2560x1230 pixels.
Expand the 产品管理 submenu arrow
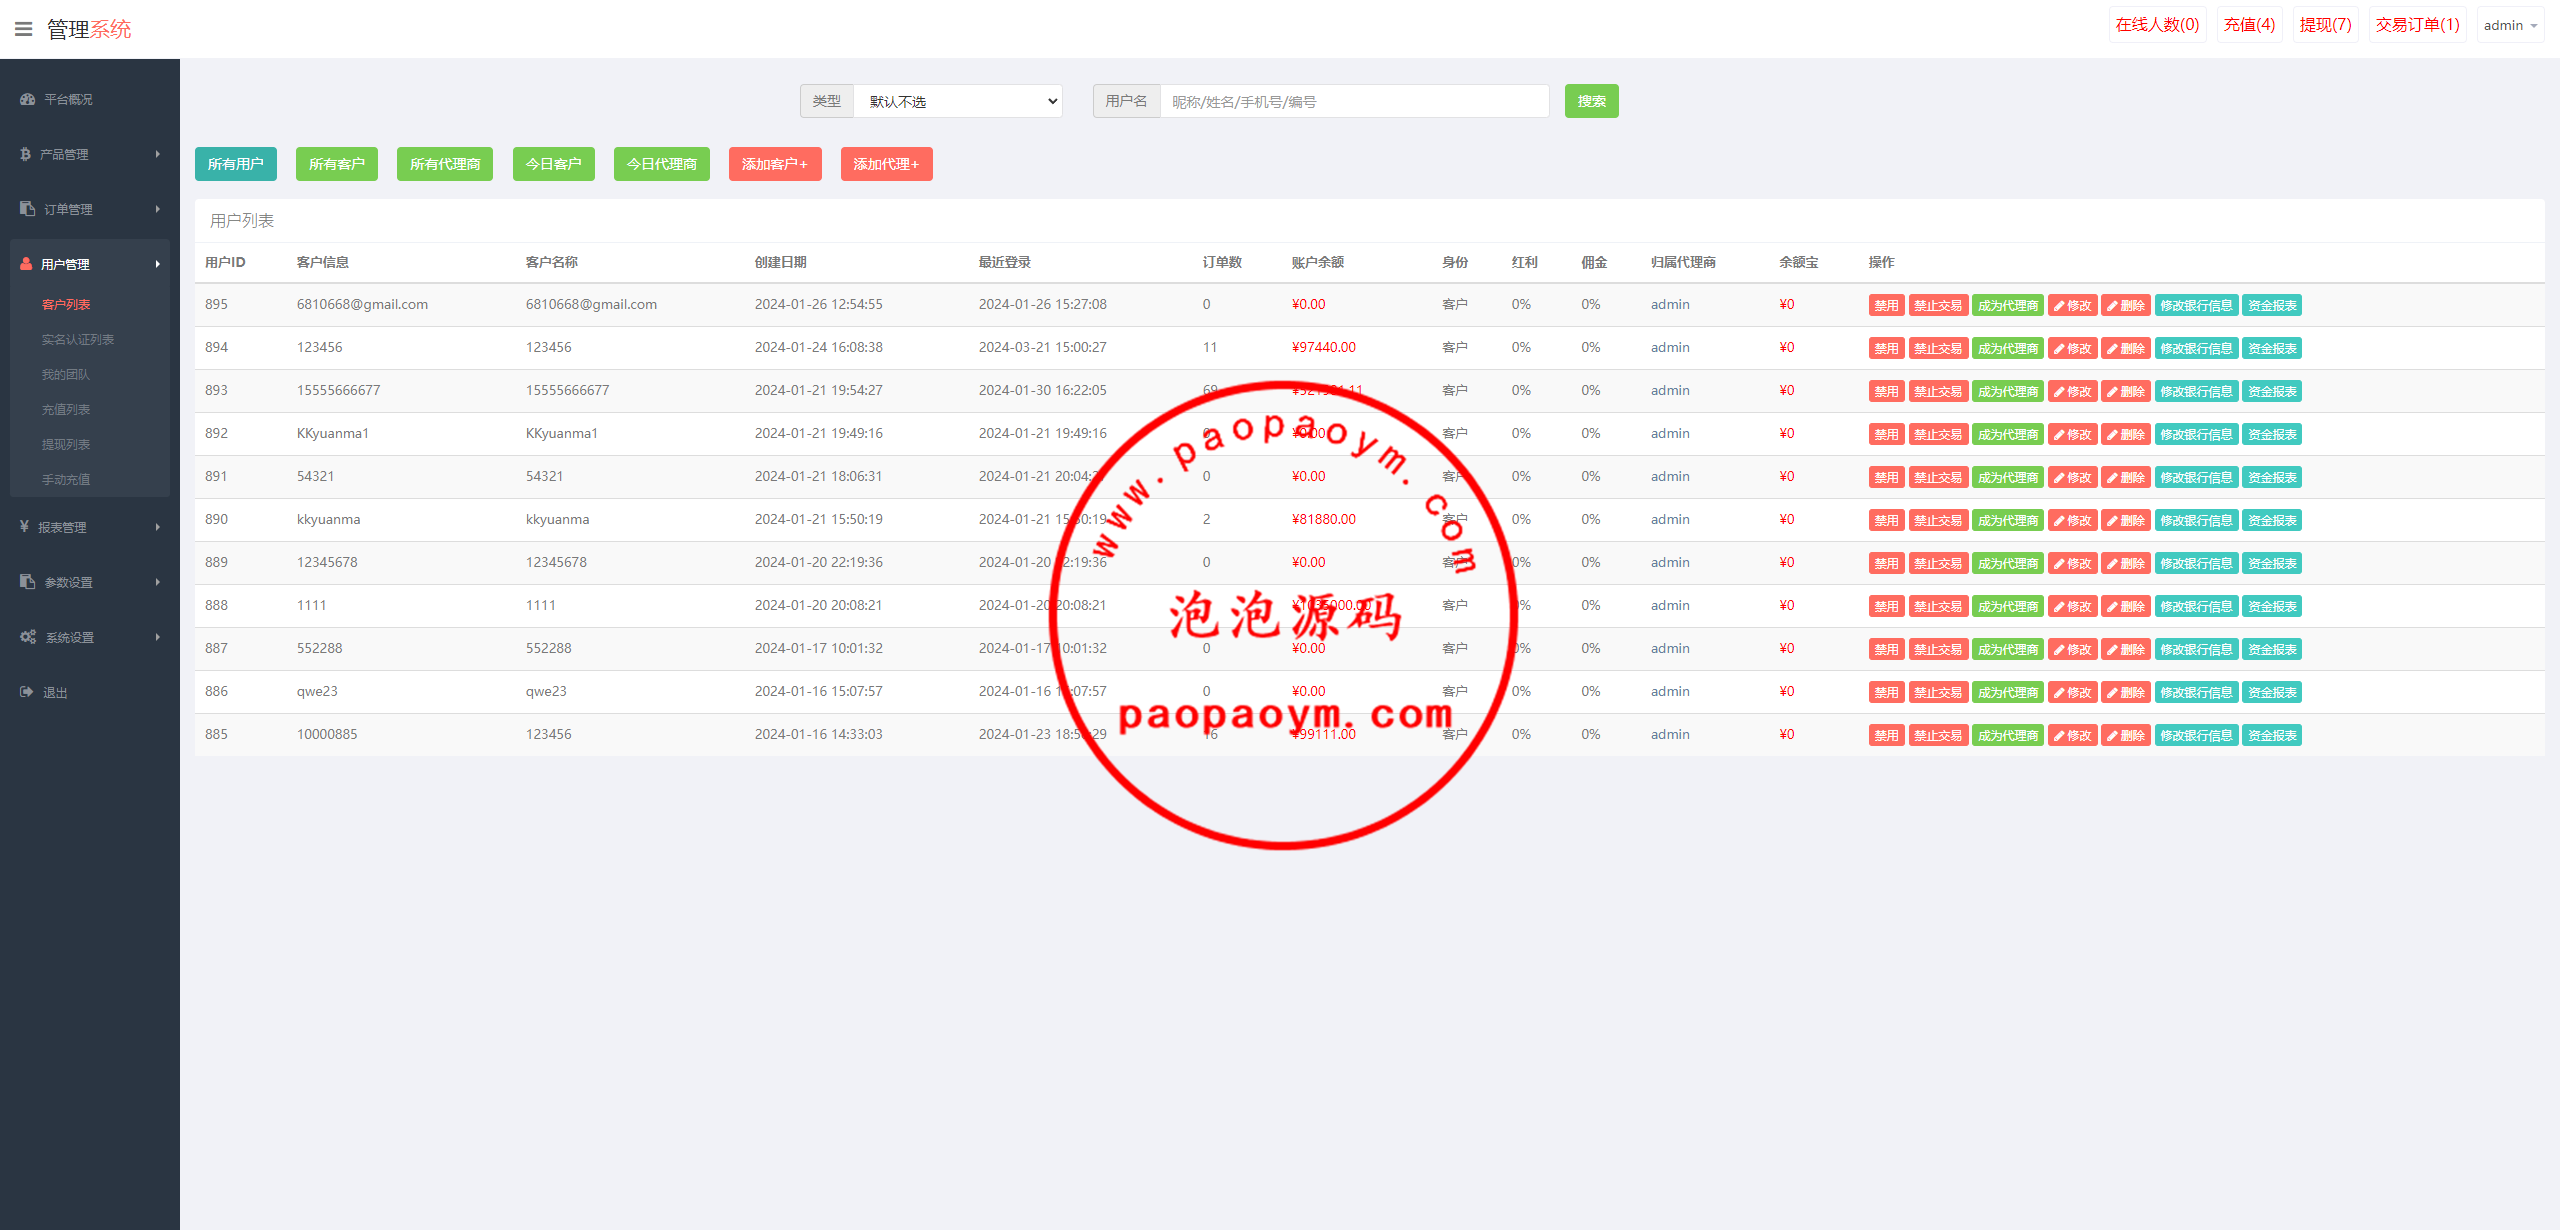[158, 154]
